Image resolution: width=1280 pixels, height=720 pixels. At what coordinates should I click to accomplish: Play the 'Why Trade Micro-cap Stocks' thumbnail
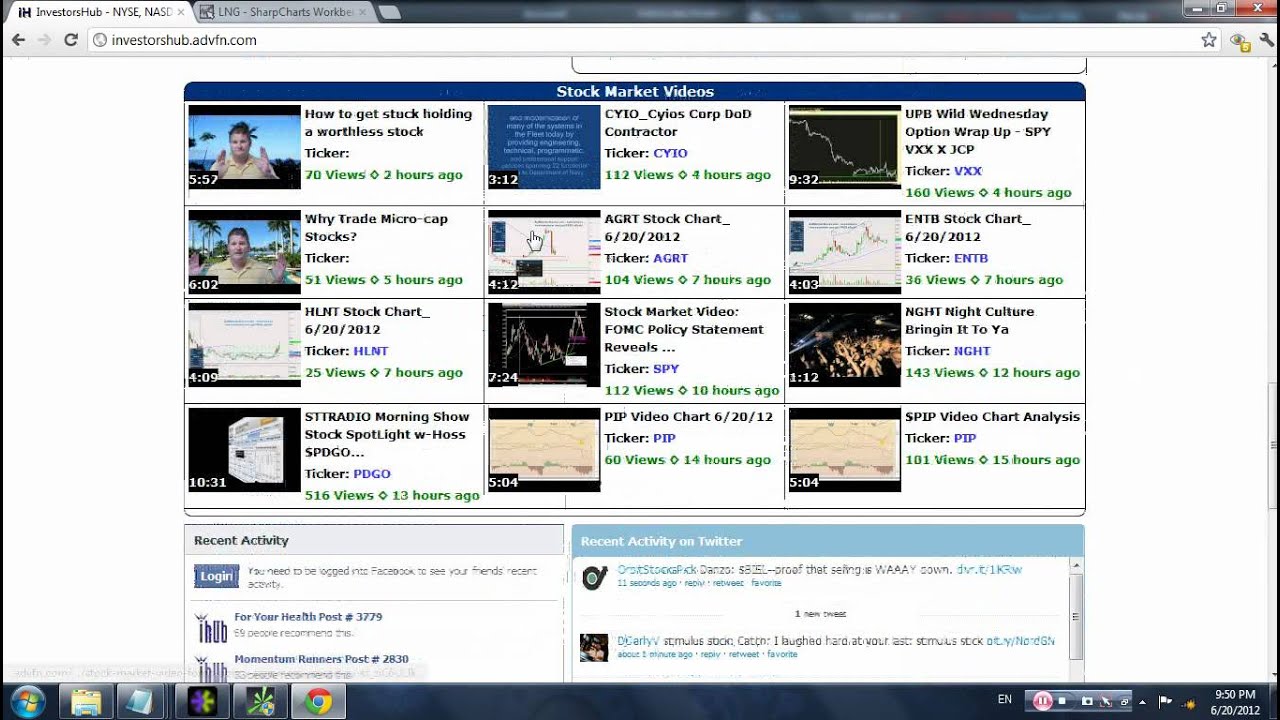coord(244,252)
